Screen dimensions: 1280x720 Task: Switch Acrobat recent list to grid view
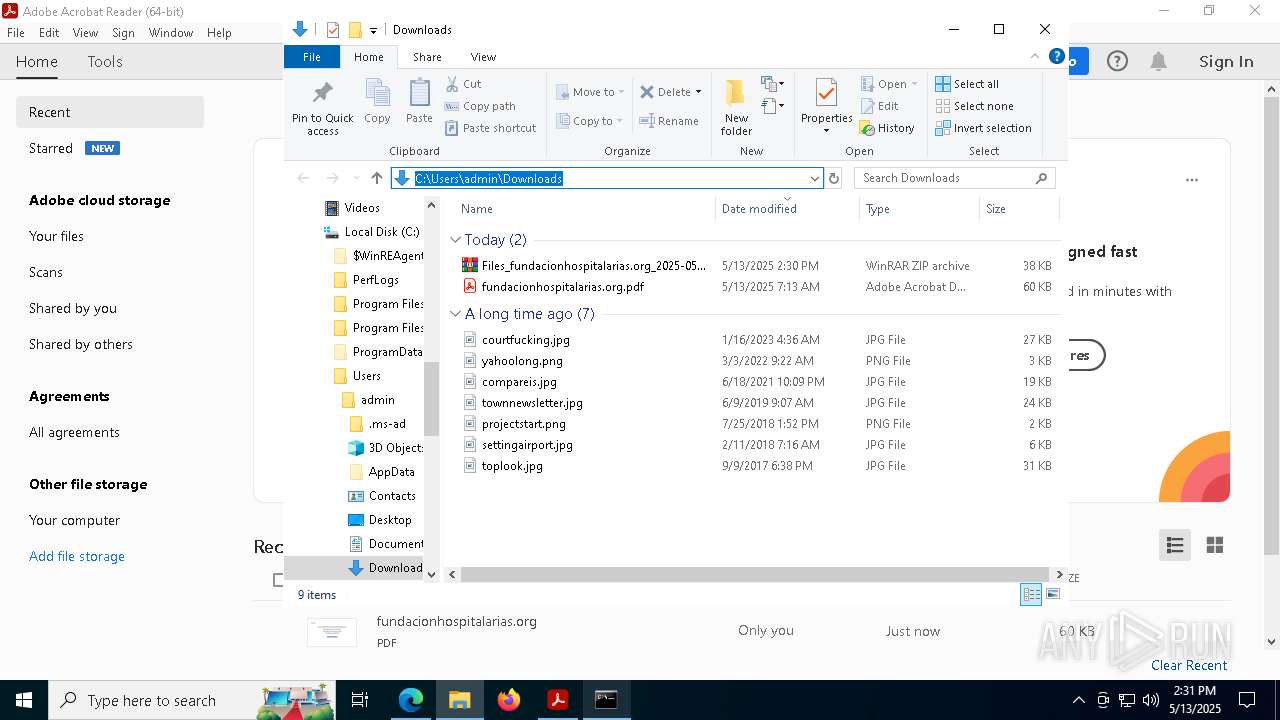pos(1215,545)
